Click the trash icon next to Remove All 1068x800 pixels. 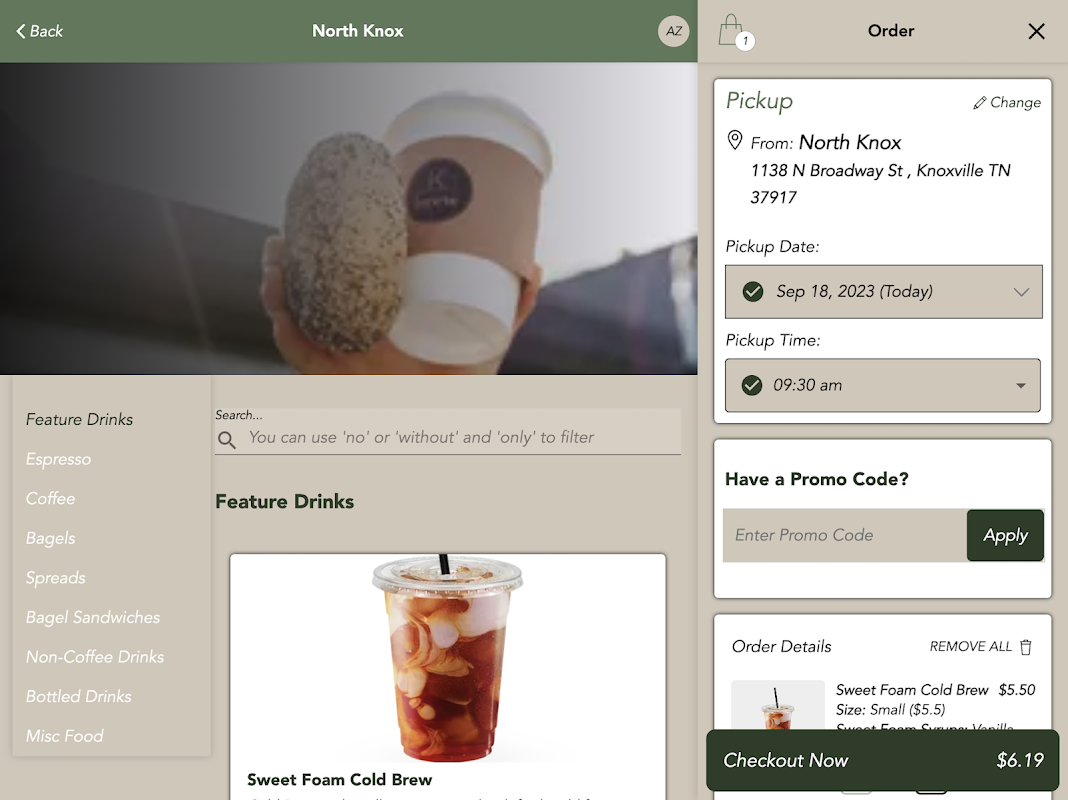click(x=1026, y=647)
